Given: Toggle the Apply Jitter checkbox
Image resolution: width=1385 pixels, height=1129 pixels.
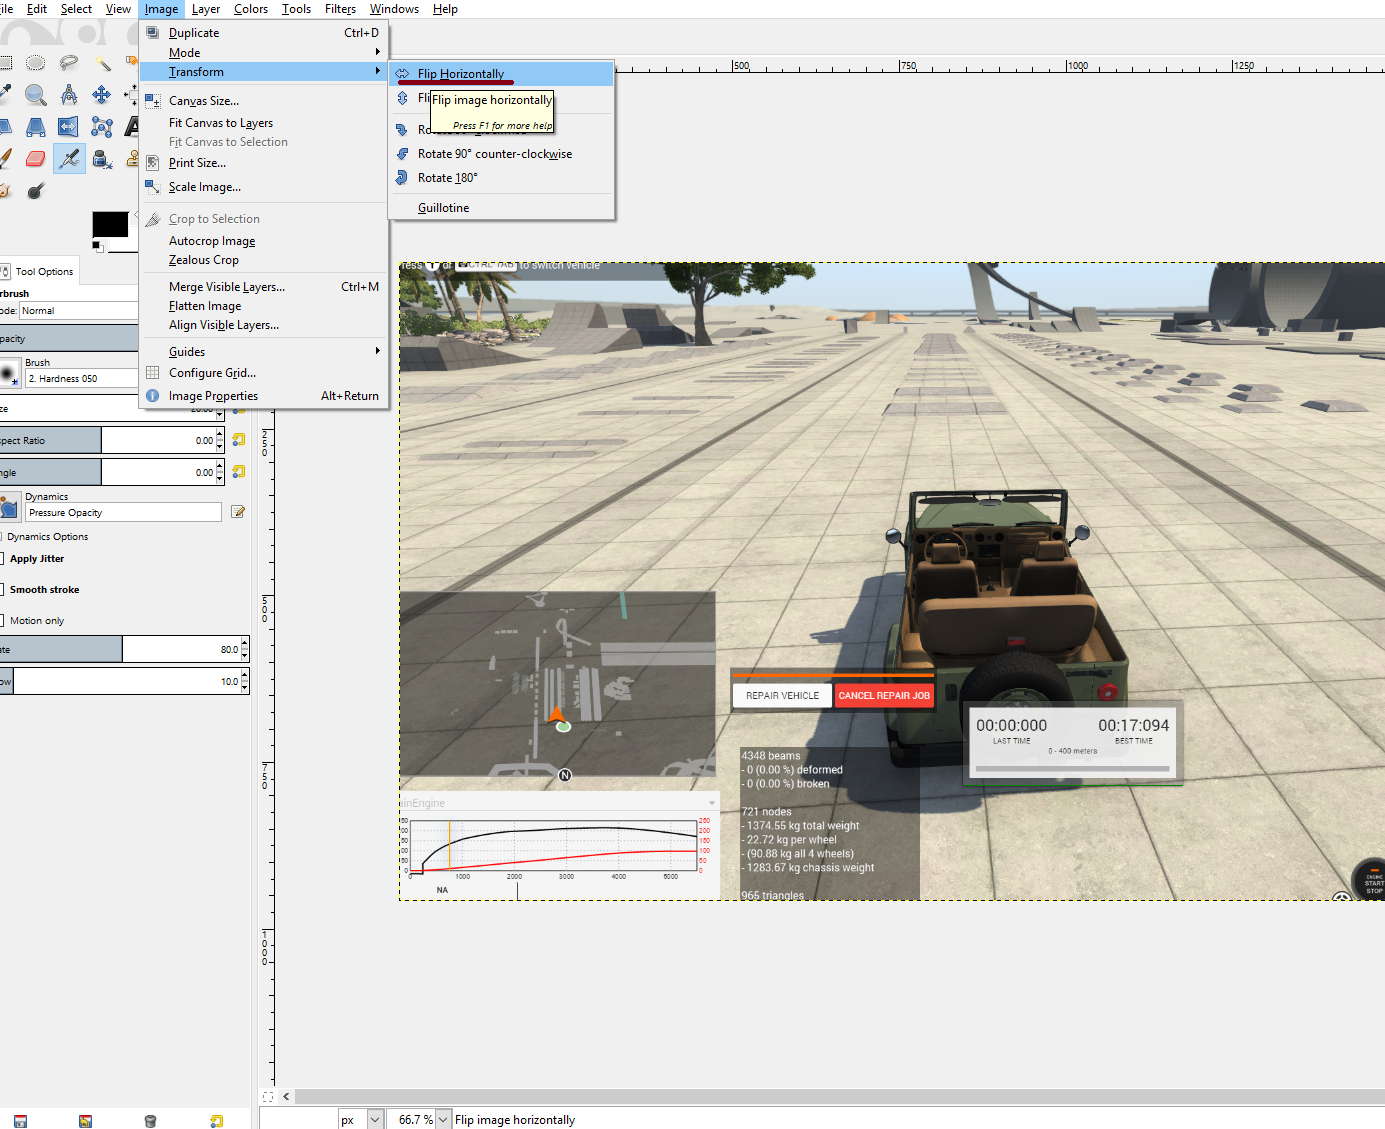Looking at the screenshot, I should pos(2,559).
